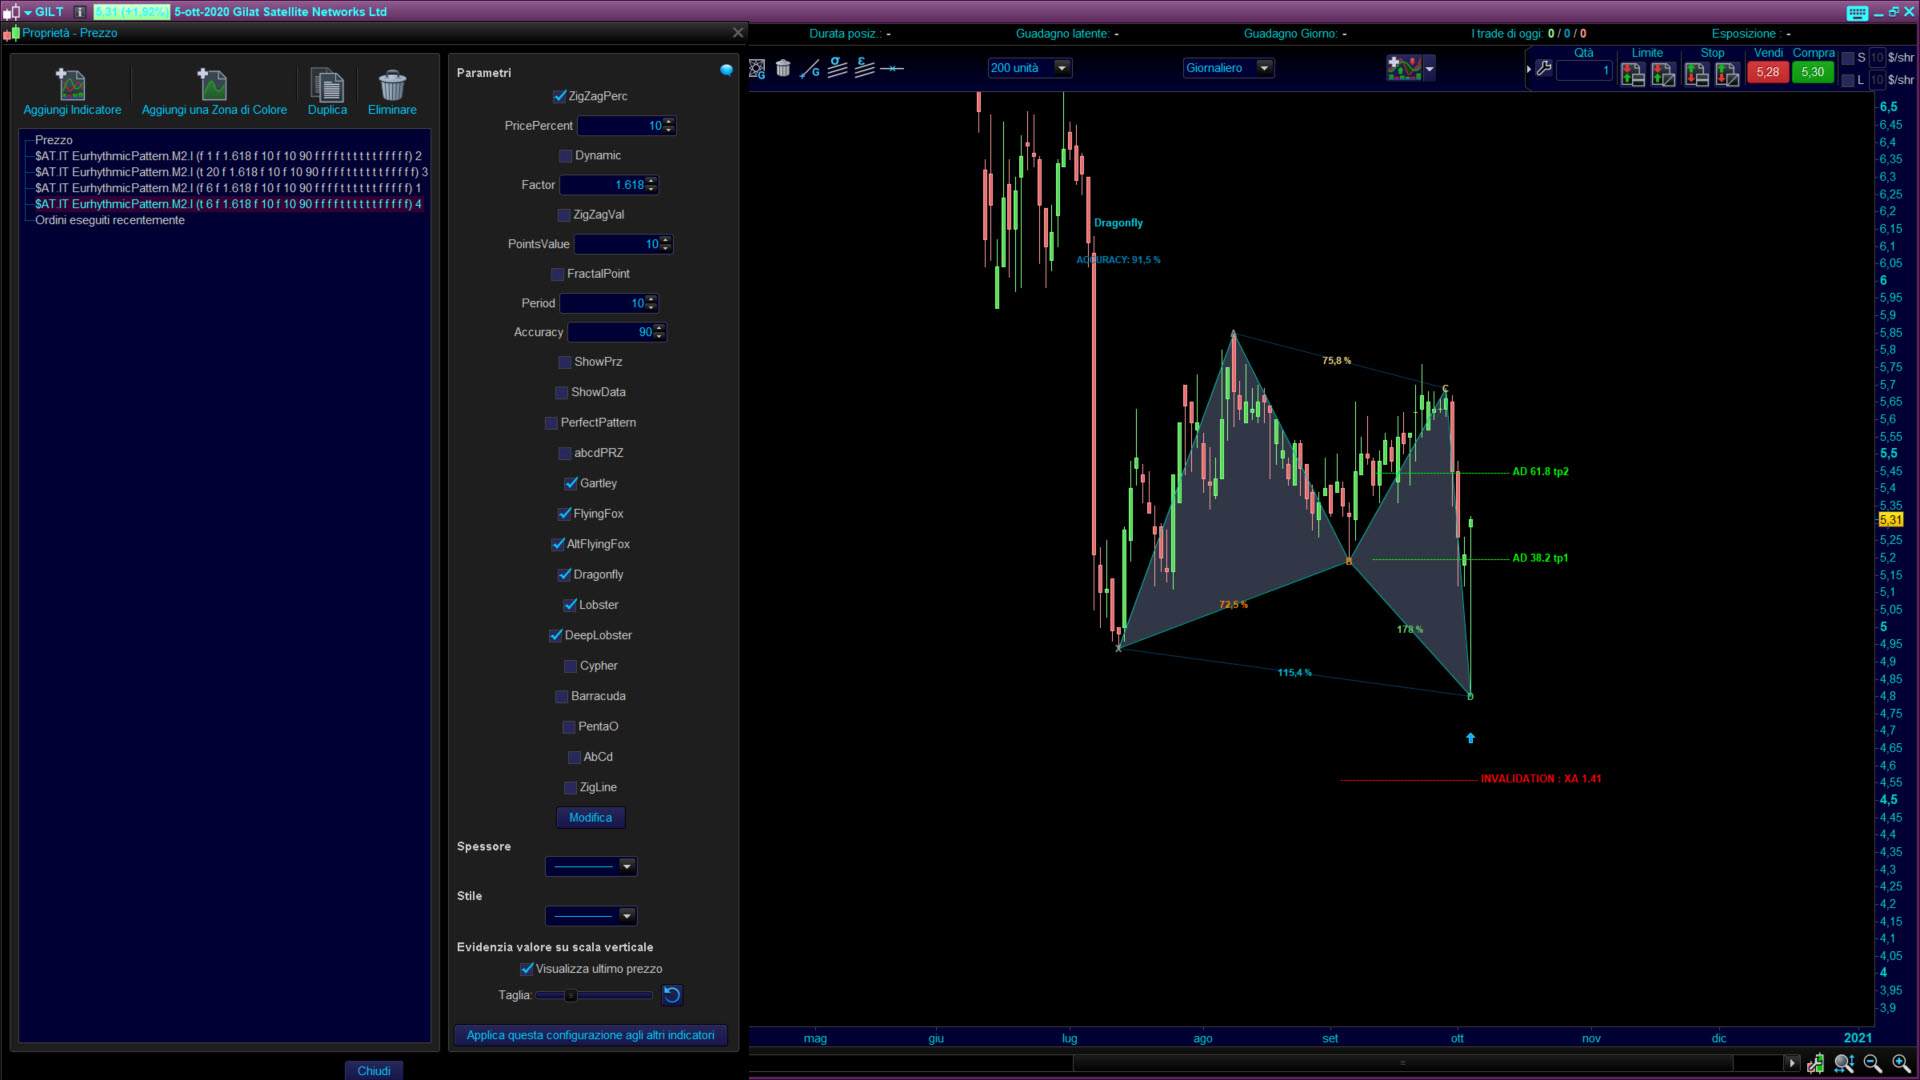Click the Aggiungi Indicatore icon
Viewport: 1920px width, 1080px height.
pyautogui.click(x=71, y=85)
